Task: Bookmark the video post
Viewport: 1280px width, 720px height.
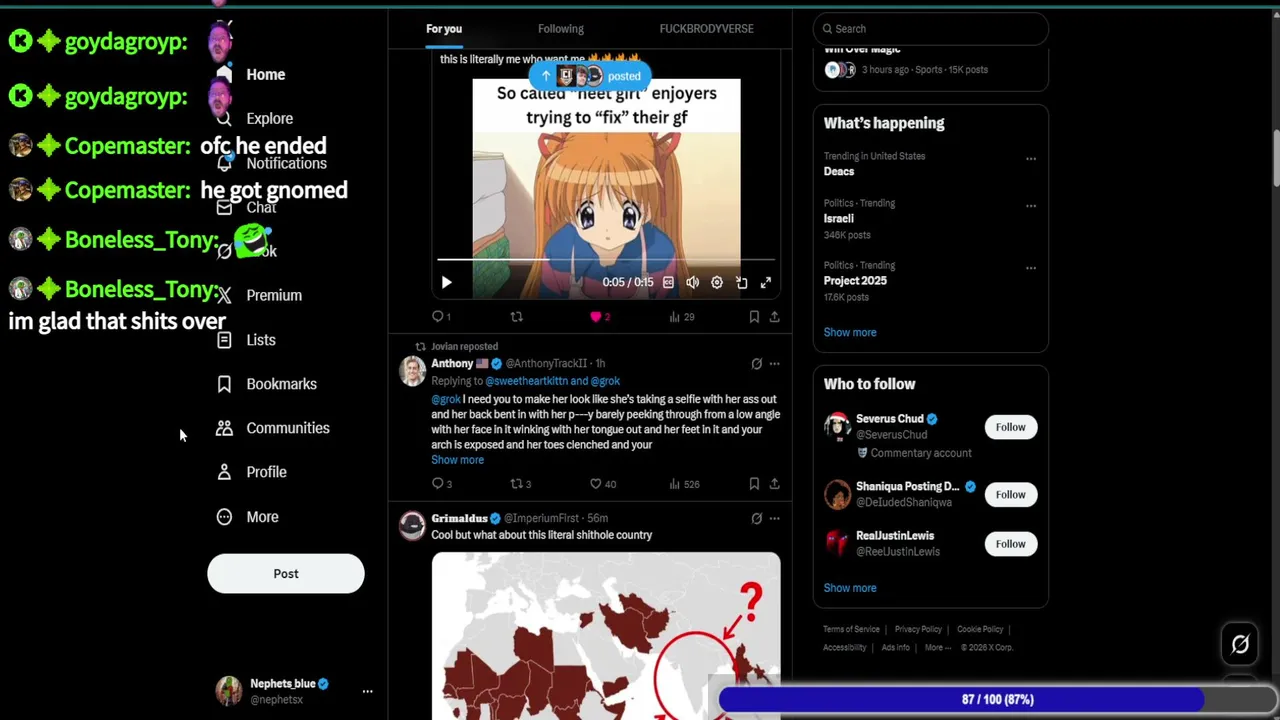Action: tap(754, 317)
